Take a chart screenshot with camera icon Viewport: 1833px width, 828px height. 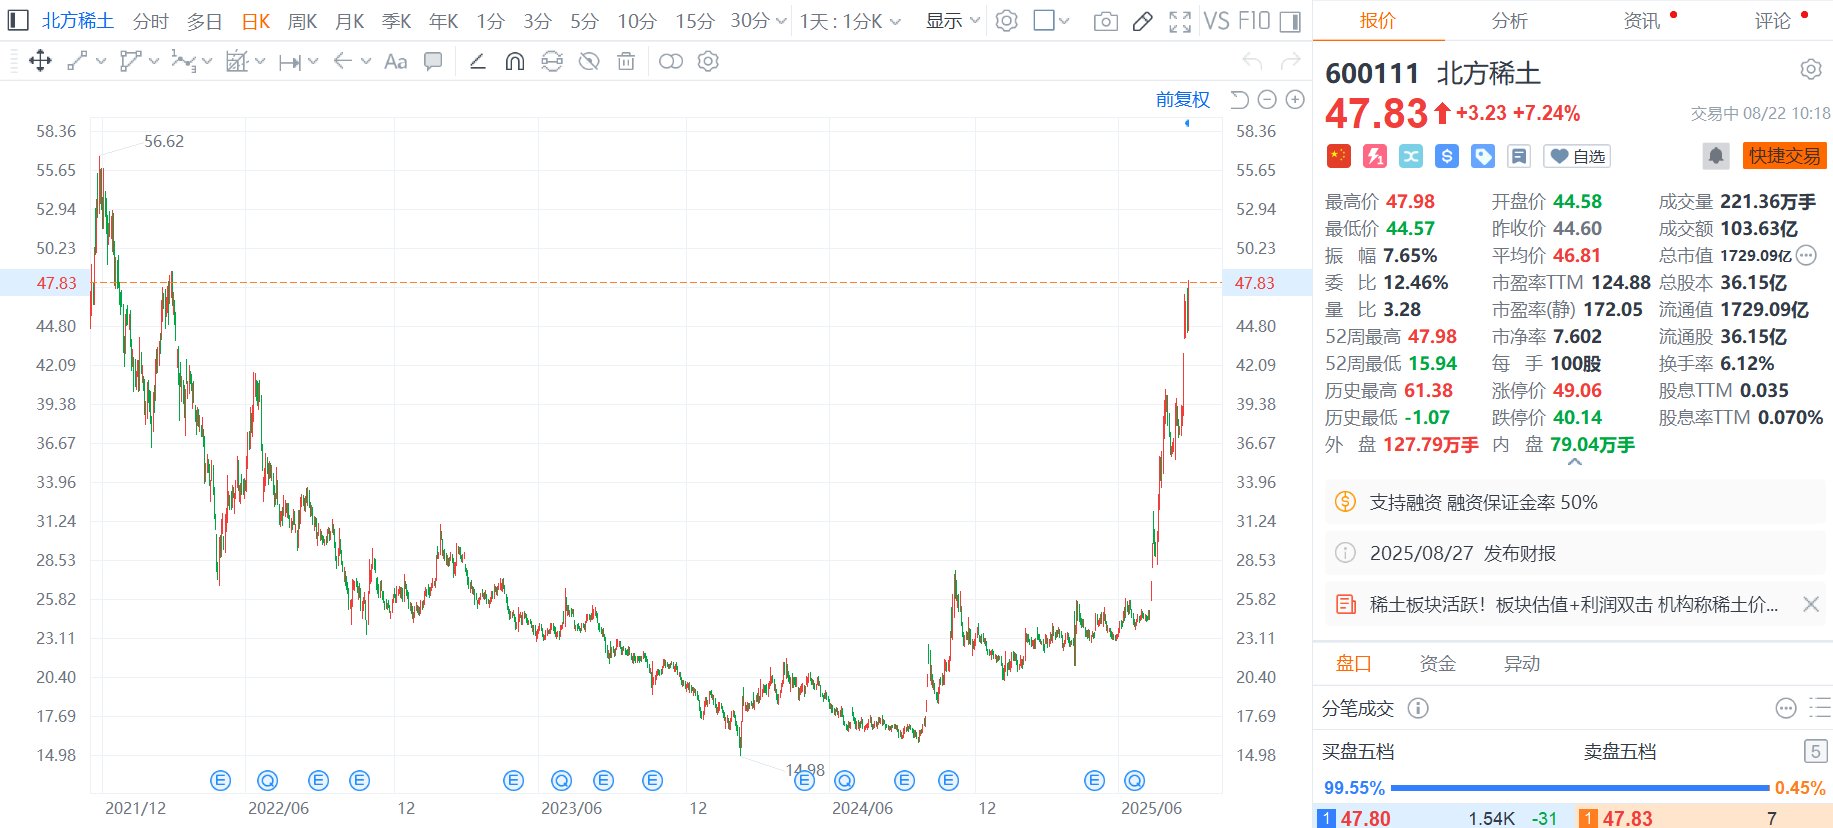pos(1105,21)
